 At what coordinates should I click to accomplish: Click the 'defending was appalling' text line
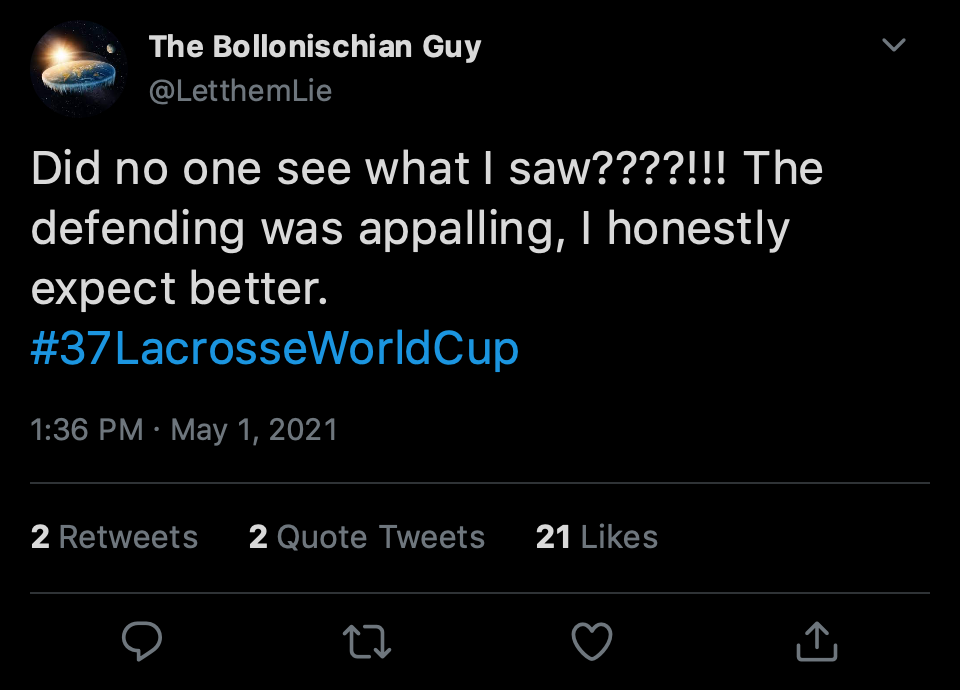click(x=410, y=229)
